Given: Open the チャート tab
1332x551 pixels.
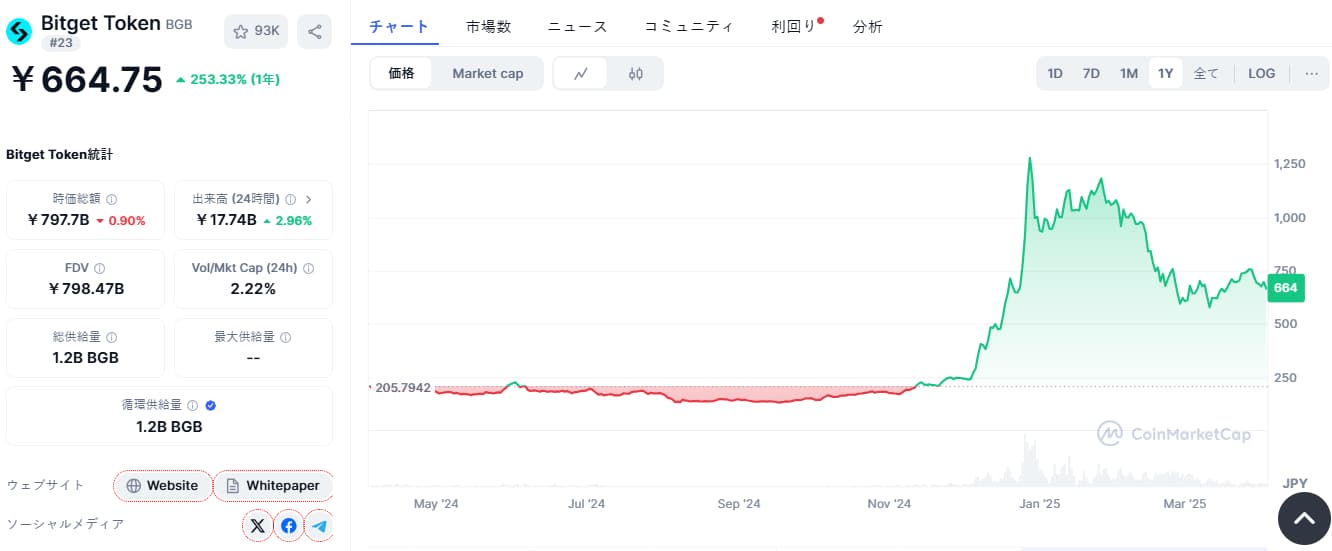Looking at the screenshot, I should click(399, 26).
